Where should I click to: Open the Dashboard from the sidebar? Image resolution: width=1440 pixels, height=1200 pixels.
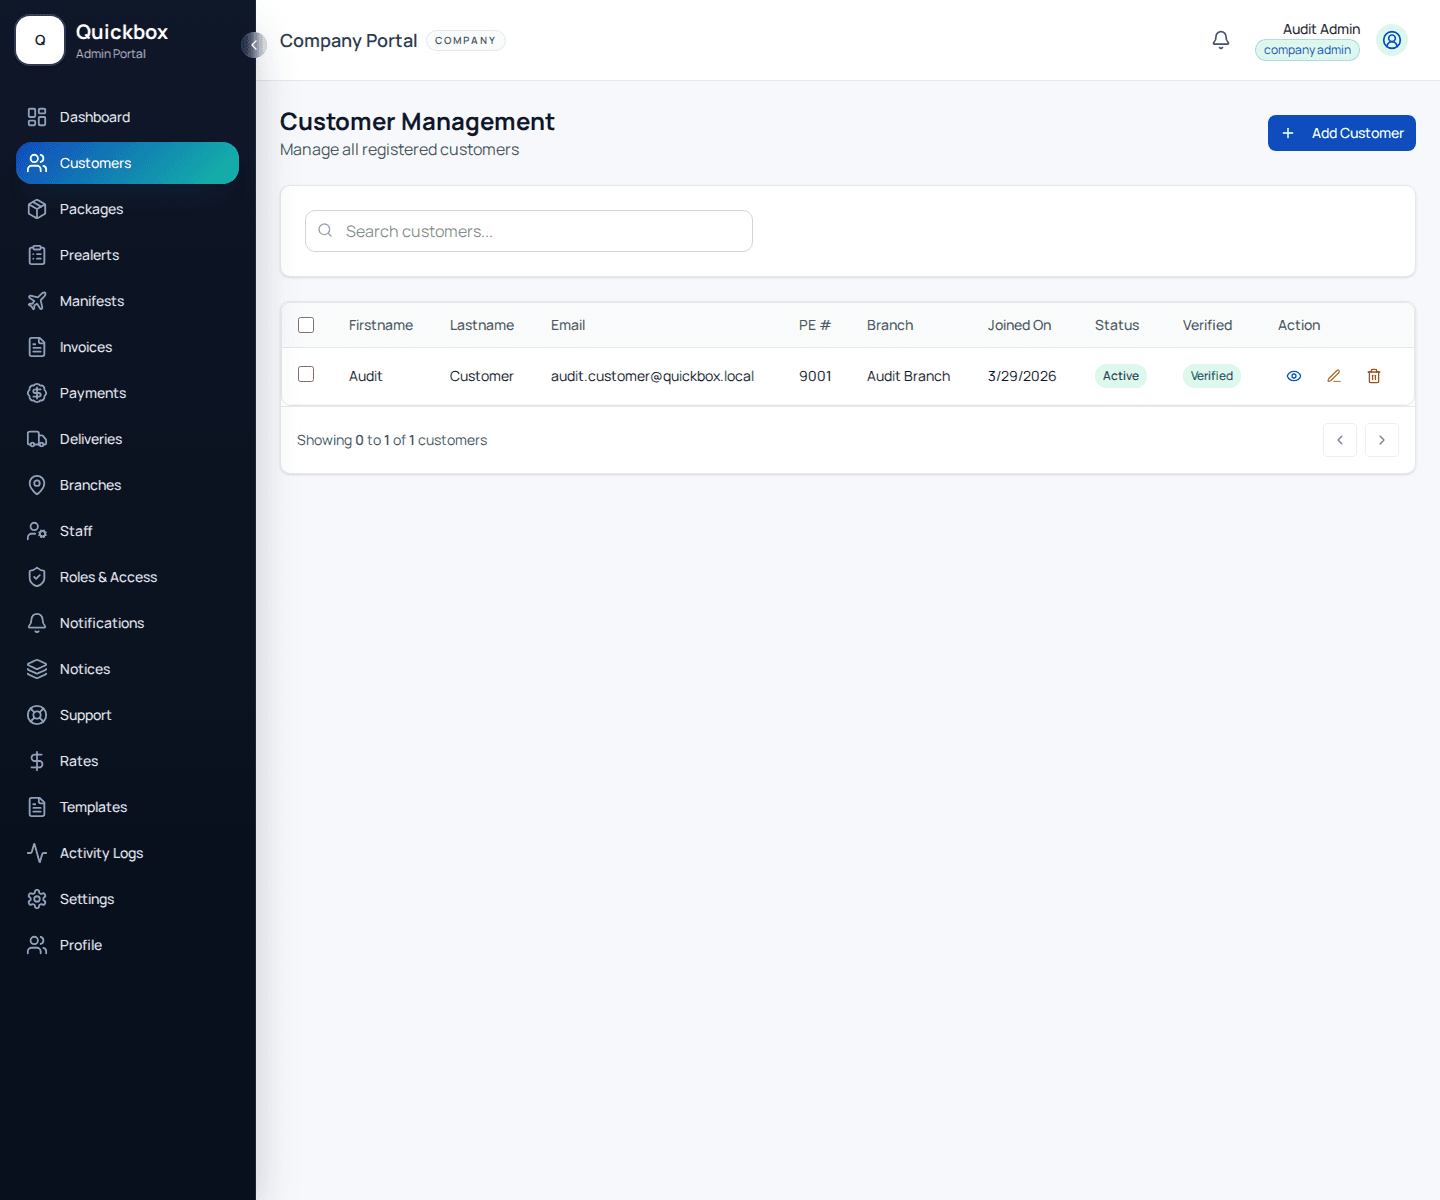(x=94, y=117)
